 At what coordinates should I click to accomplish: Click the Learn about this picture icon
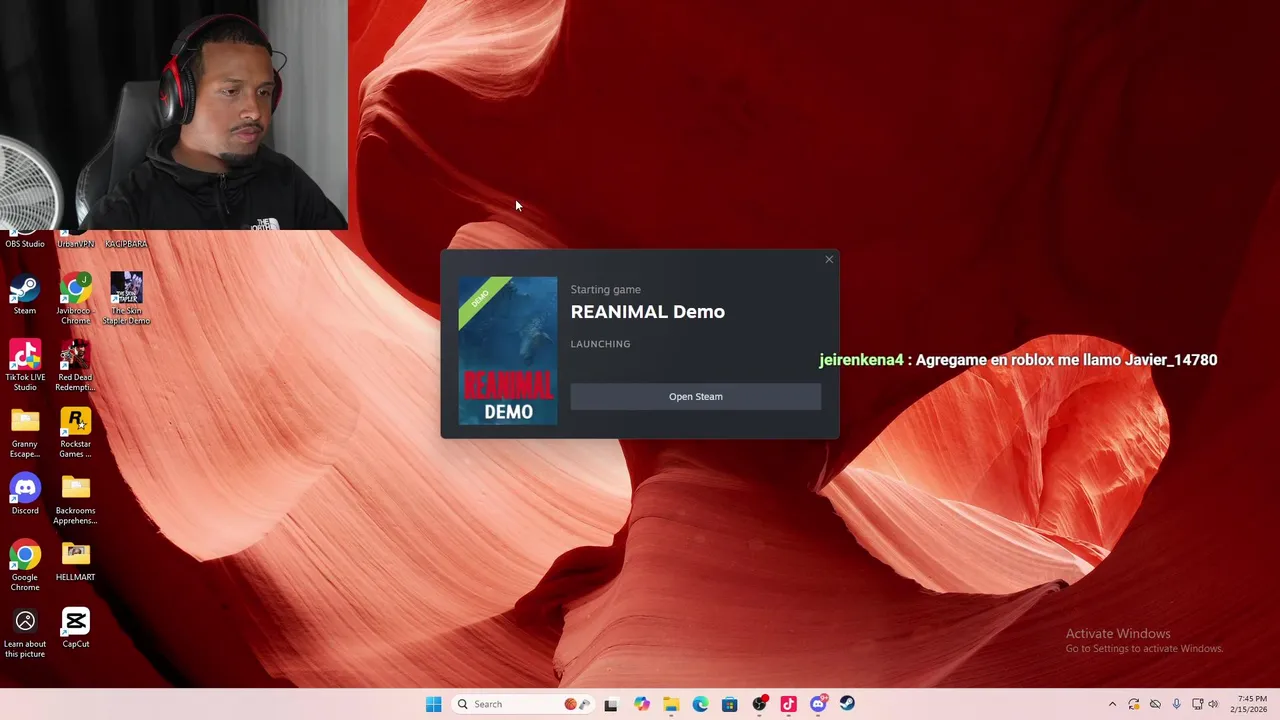25,634
